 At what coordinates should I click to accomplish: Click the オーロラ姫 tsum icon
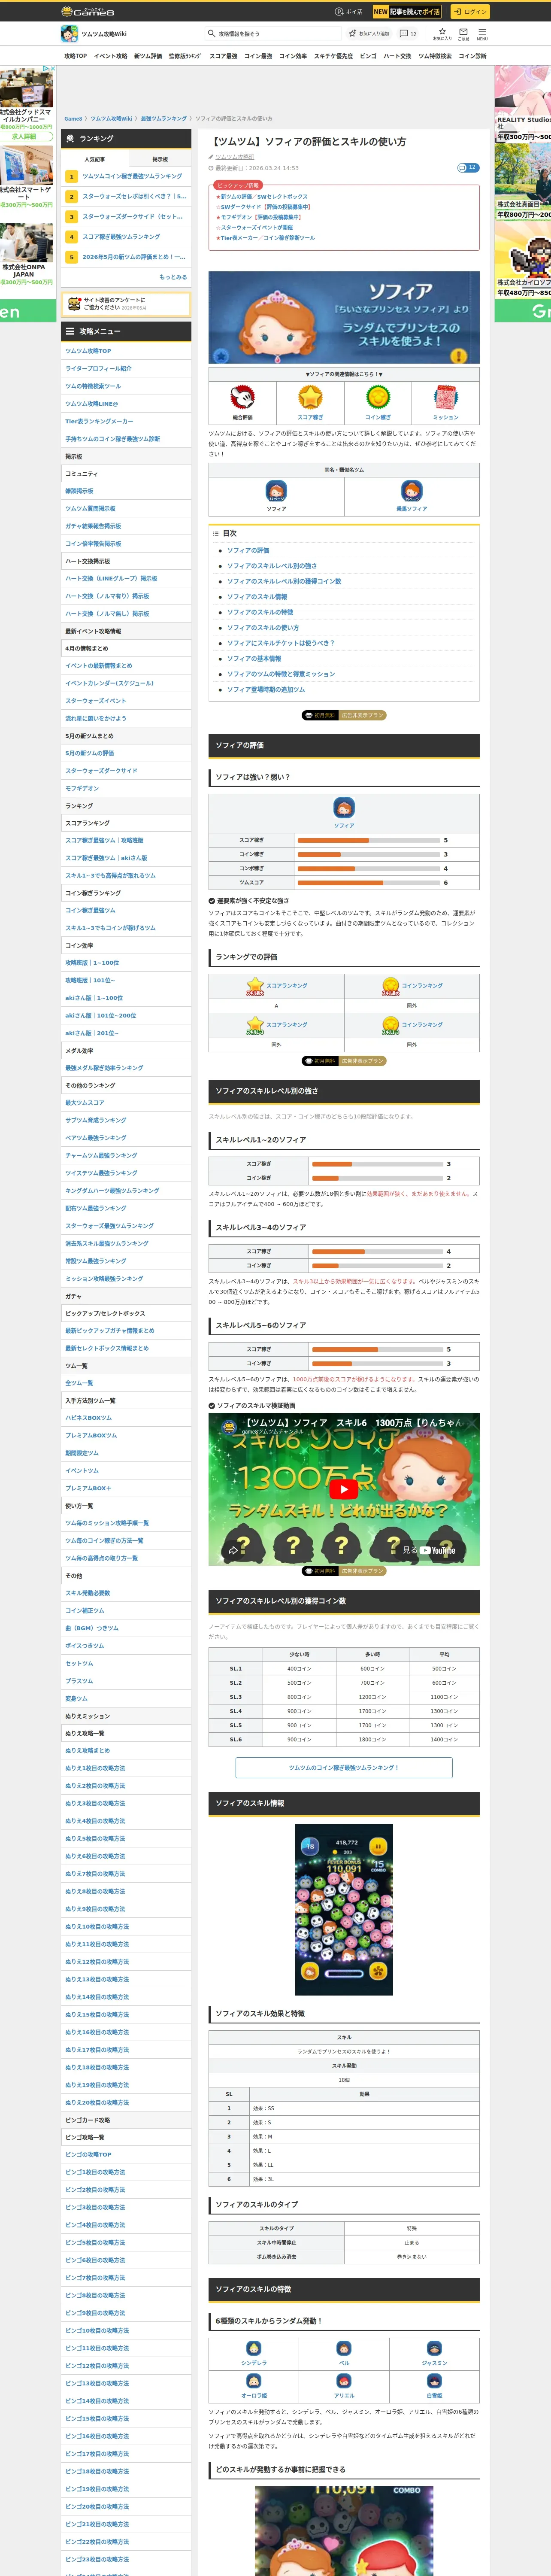coord(254,2381)
